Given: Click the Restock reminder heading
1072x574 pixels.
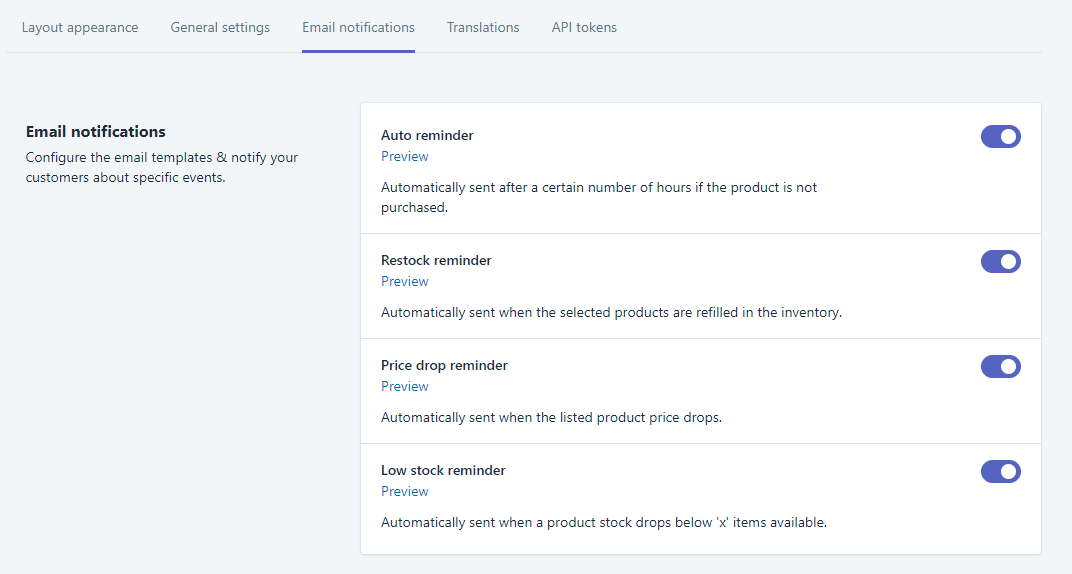Looking at the screenshot, I should click(436, 260).
